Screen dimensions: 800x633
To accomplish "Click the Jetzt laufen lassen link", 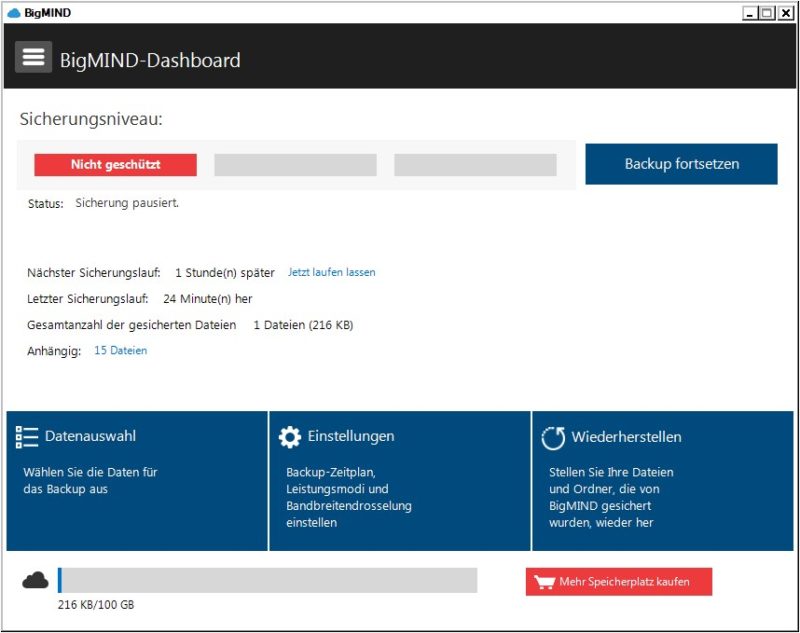I will [x=332, y=272].
